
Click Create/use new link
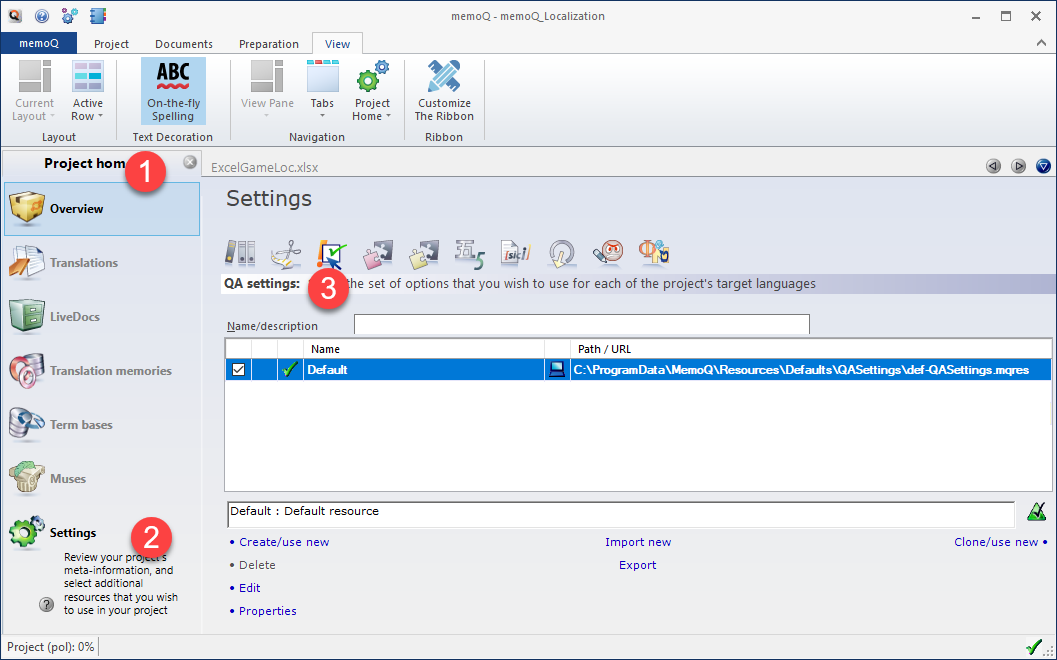pyautogui.click(x=284, y=542)
